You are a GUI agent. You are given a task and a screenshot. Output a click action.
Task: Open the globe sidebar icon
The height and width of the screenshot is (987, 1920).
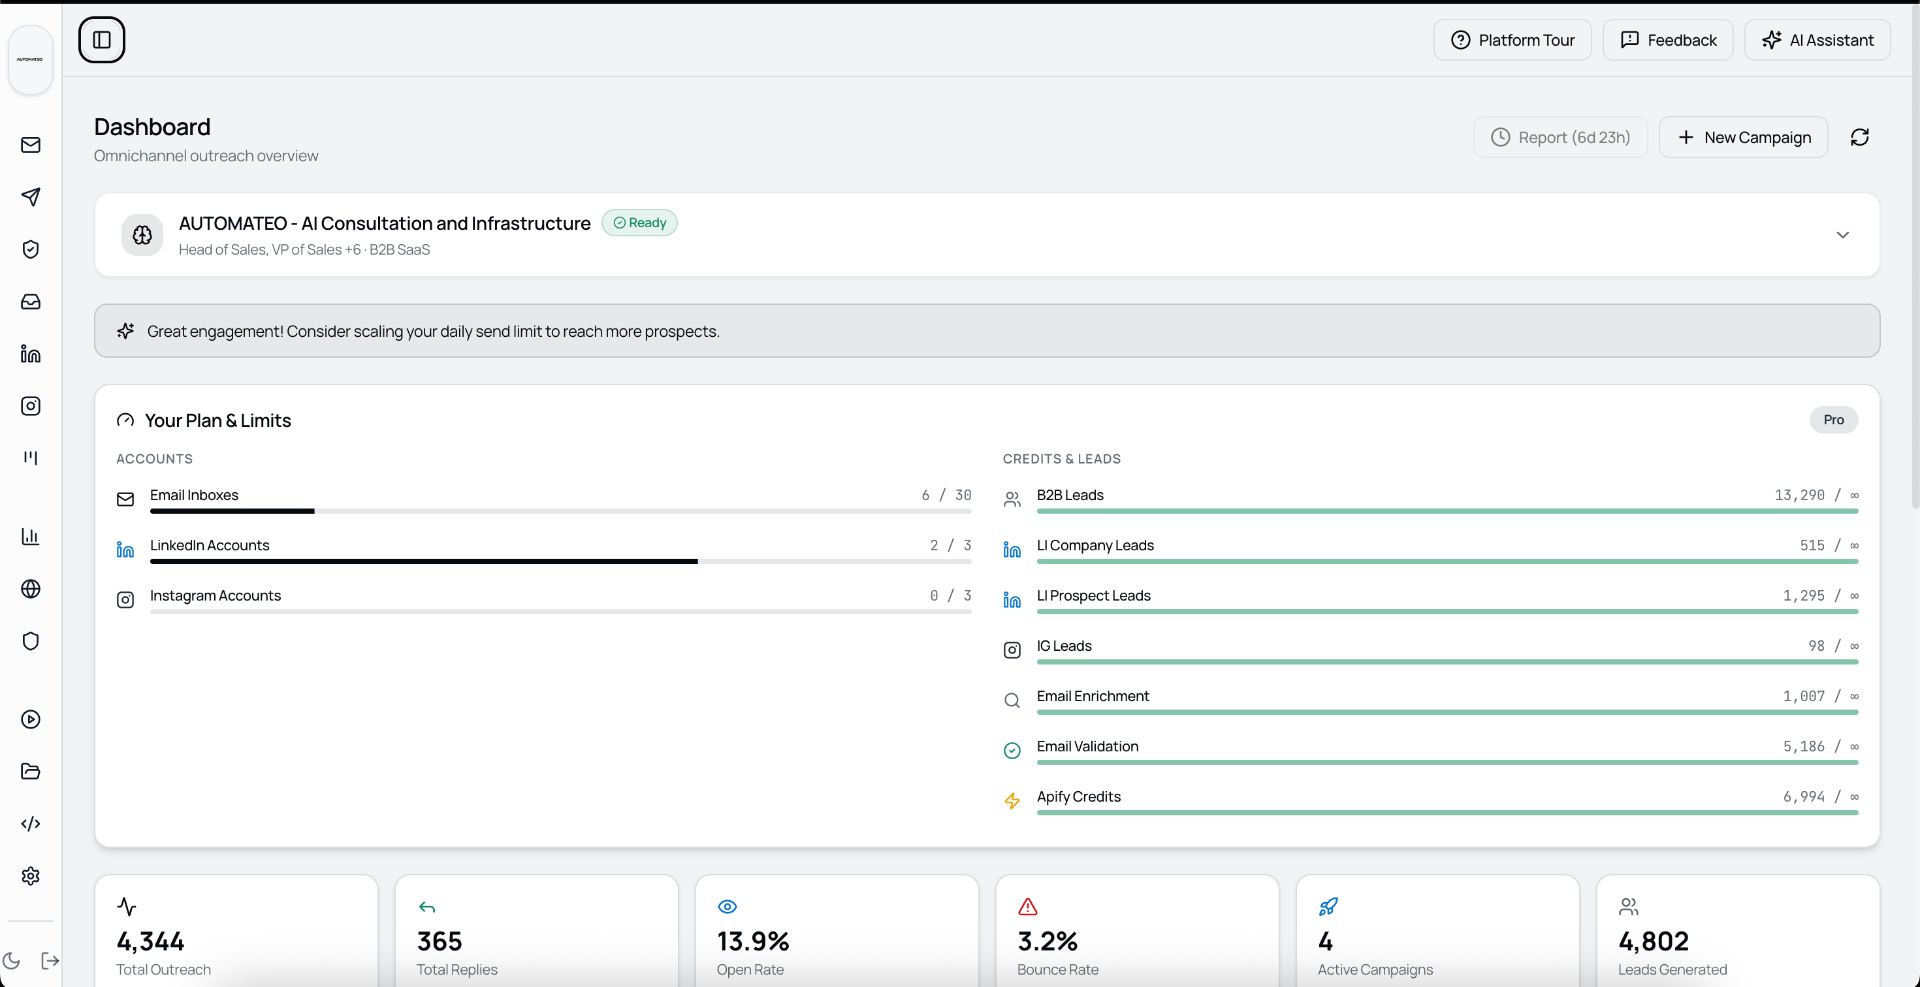(31, 589)
